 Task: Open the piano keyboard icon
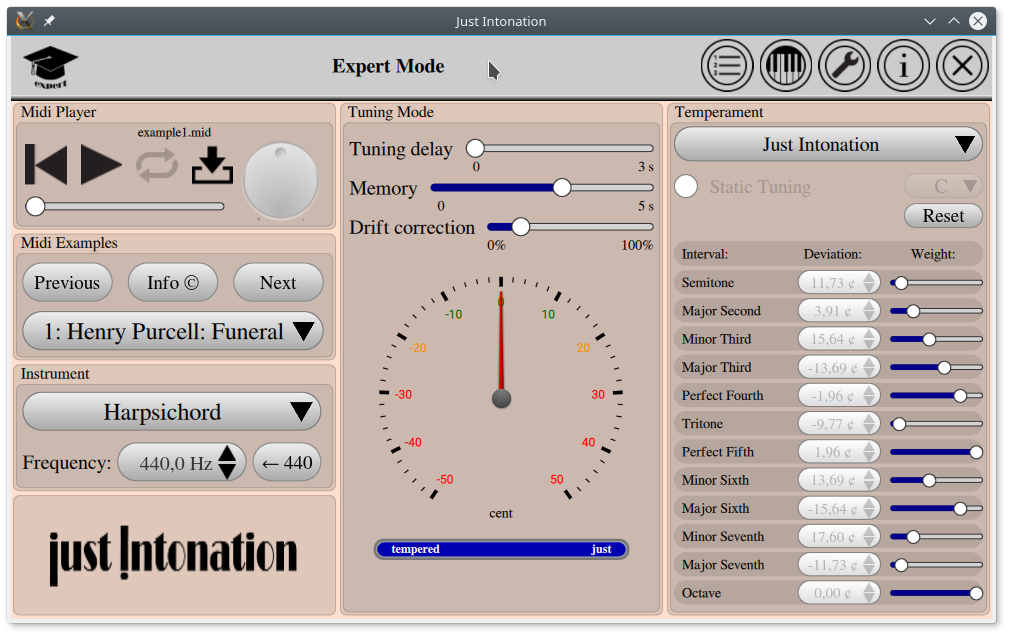pyautogui.click(x=786, y=67)
